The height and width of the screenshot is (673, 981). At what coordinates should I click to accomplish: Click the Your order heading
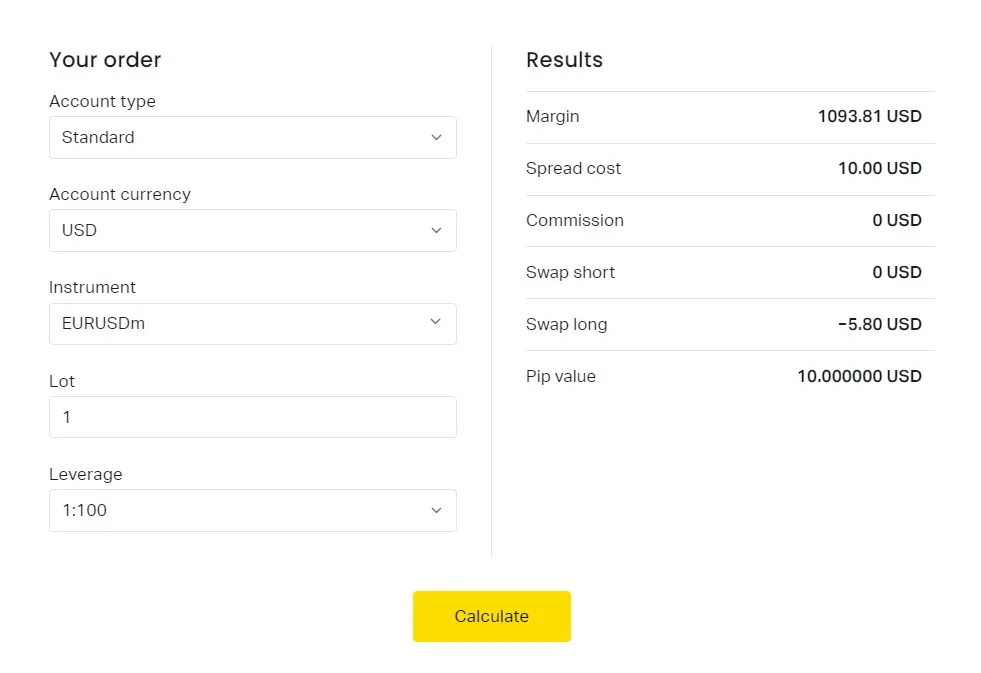point(105,60)
